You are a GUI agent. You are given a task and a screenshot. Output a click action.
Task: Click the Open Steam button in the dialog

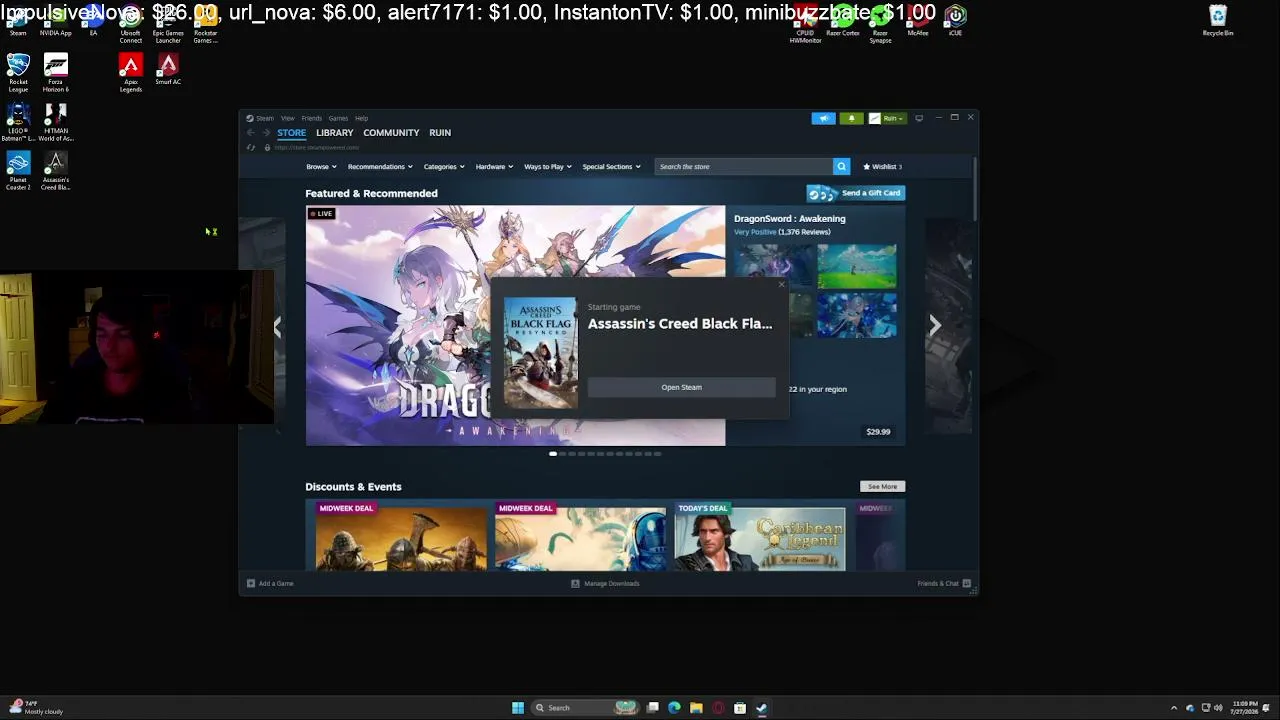pyautogui.click(x=682, y=387)
